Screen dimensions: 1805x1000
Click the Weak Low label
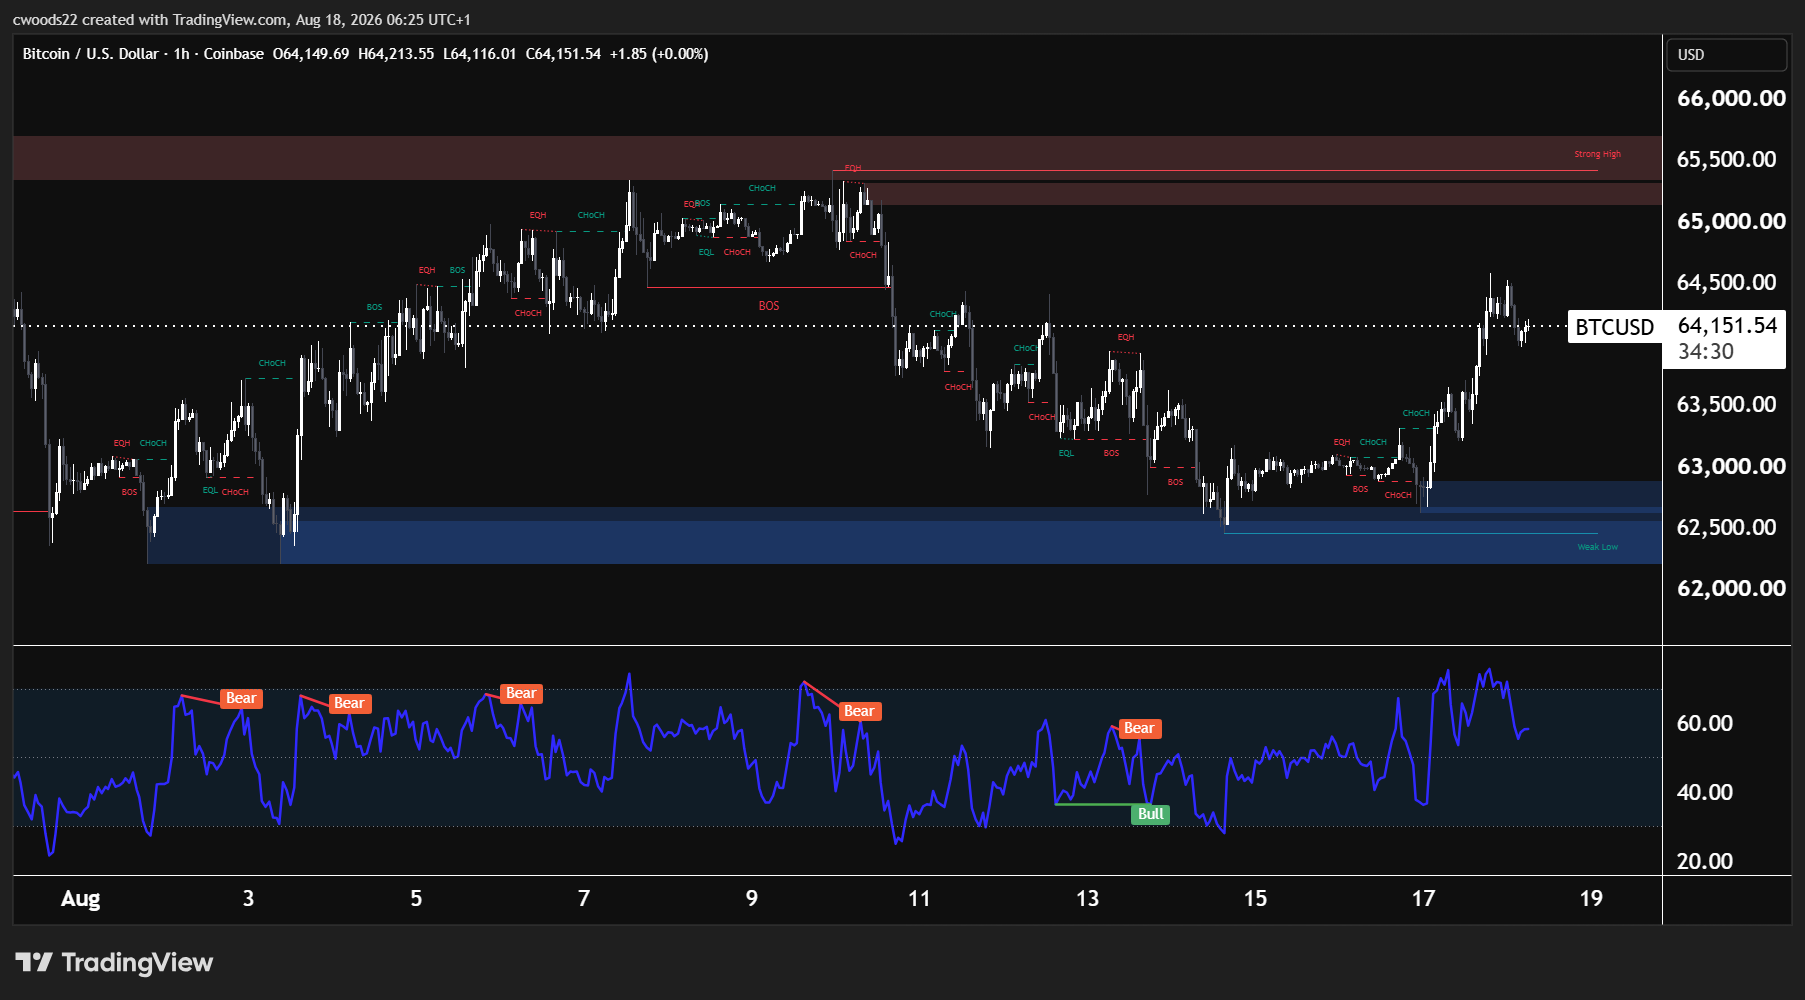[x=1597, y=547]
